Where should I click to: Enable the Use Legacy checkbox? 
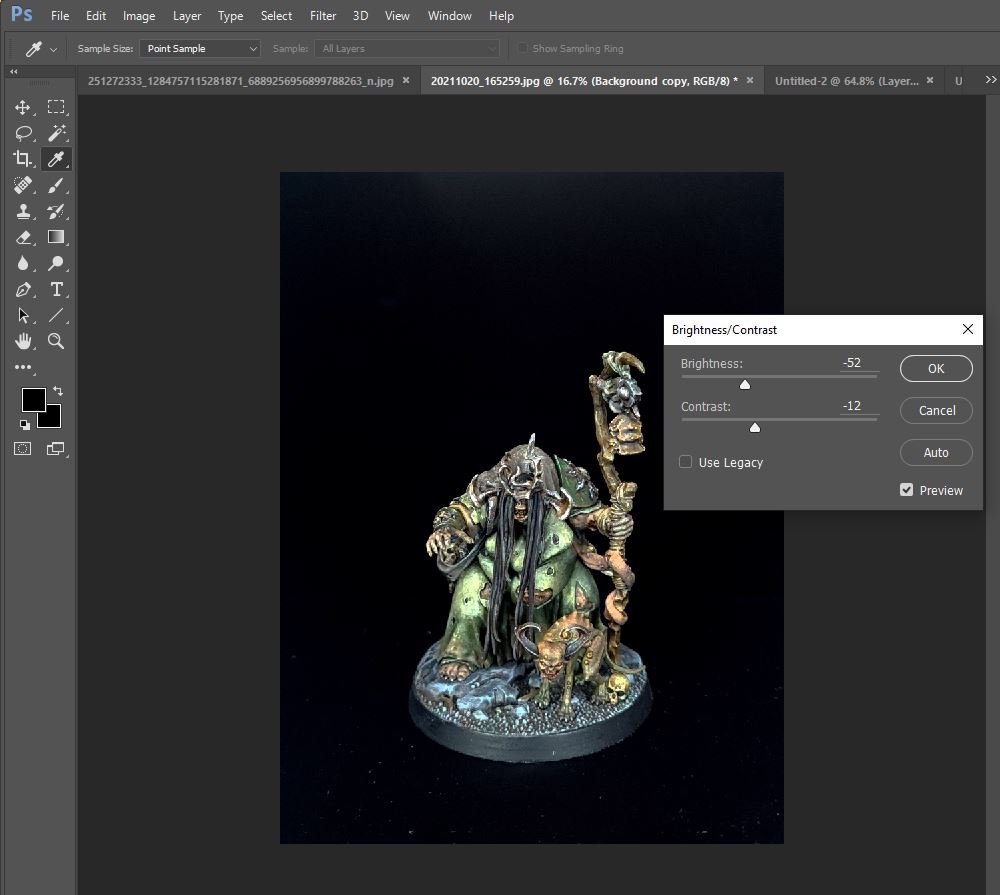coord(686,462)
